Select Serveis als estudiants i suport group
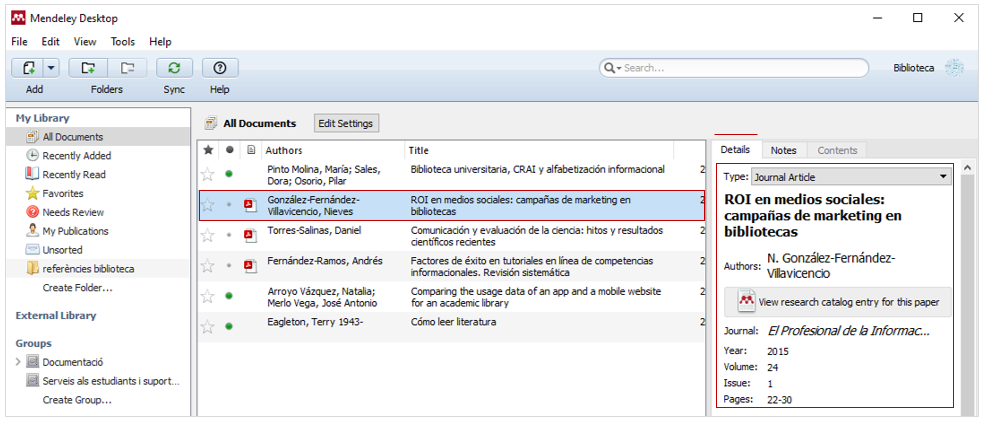The height and width of the screenshot is (425, 986). click(103, 381)
